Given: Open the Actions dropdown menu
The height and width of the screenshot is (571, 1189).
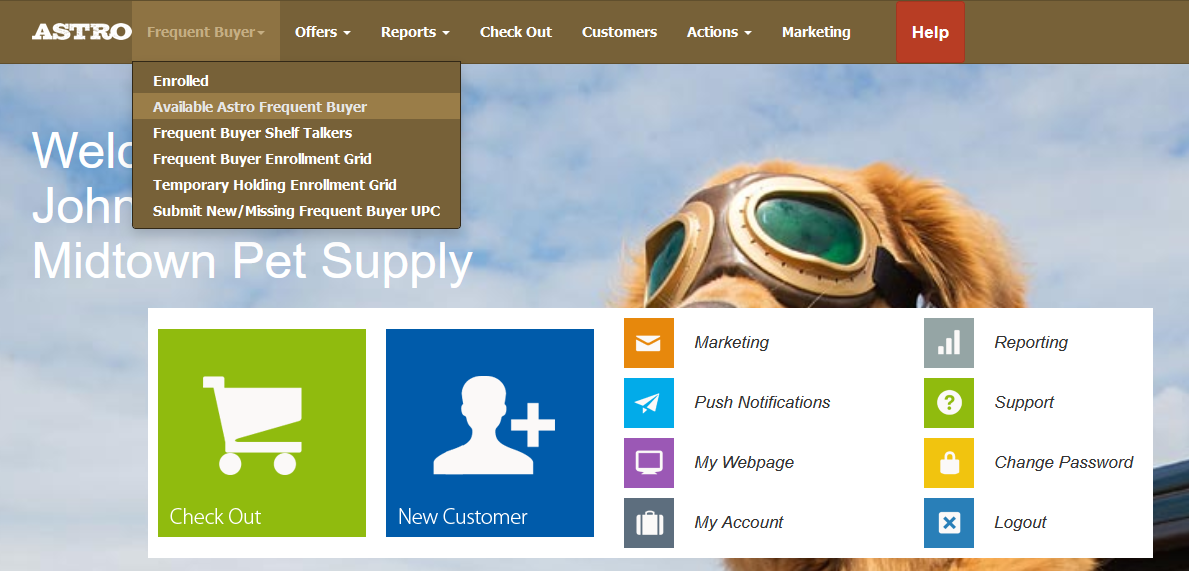Looking at the screenshot, I should (718, 32).
